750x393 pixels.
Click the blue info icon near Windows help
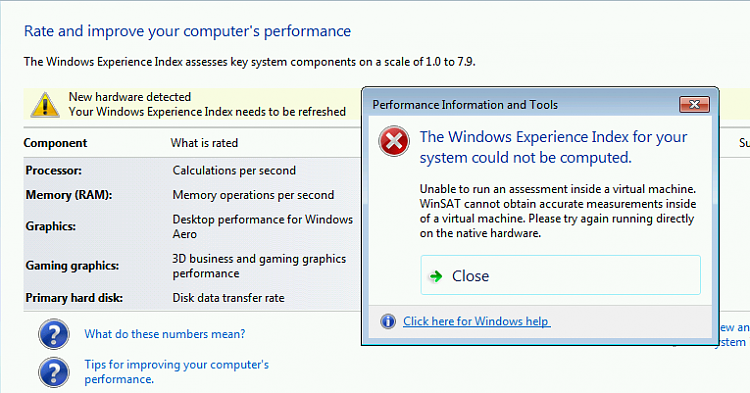[388, 321]
